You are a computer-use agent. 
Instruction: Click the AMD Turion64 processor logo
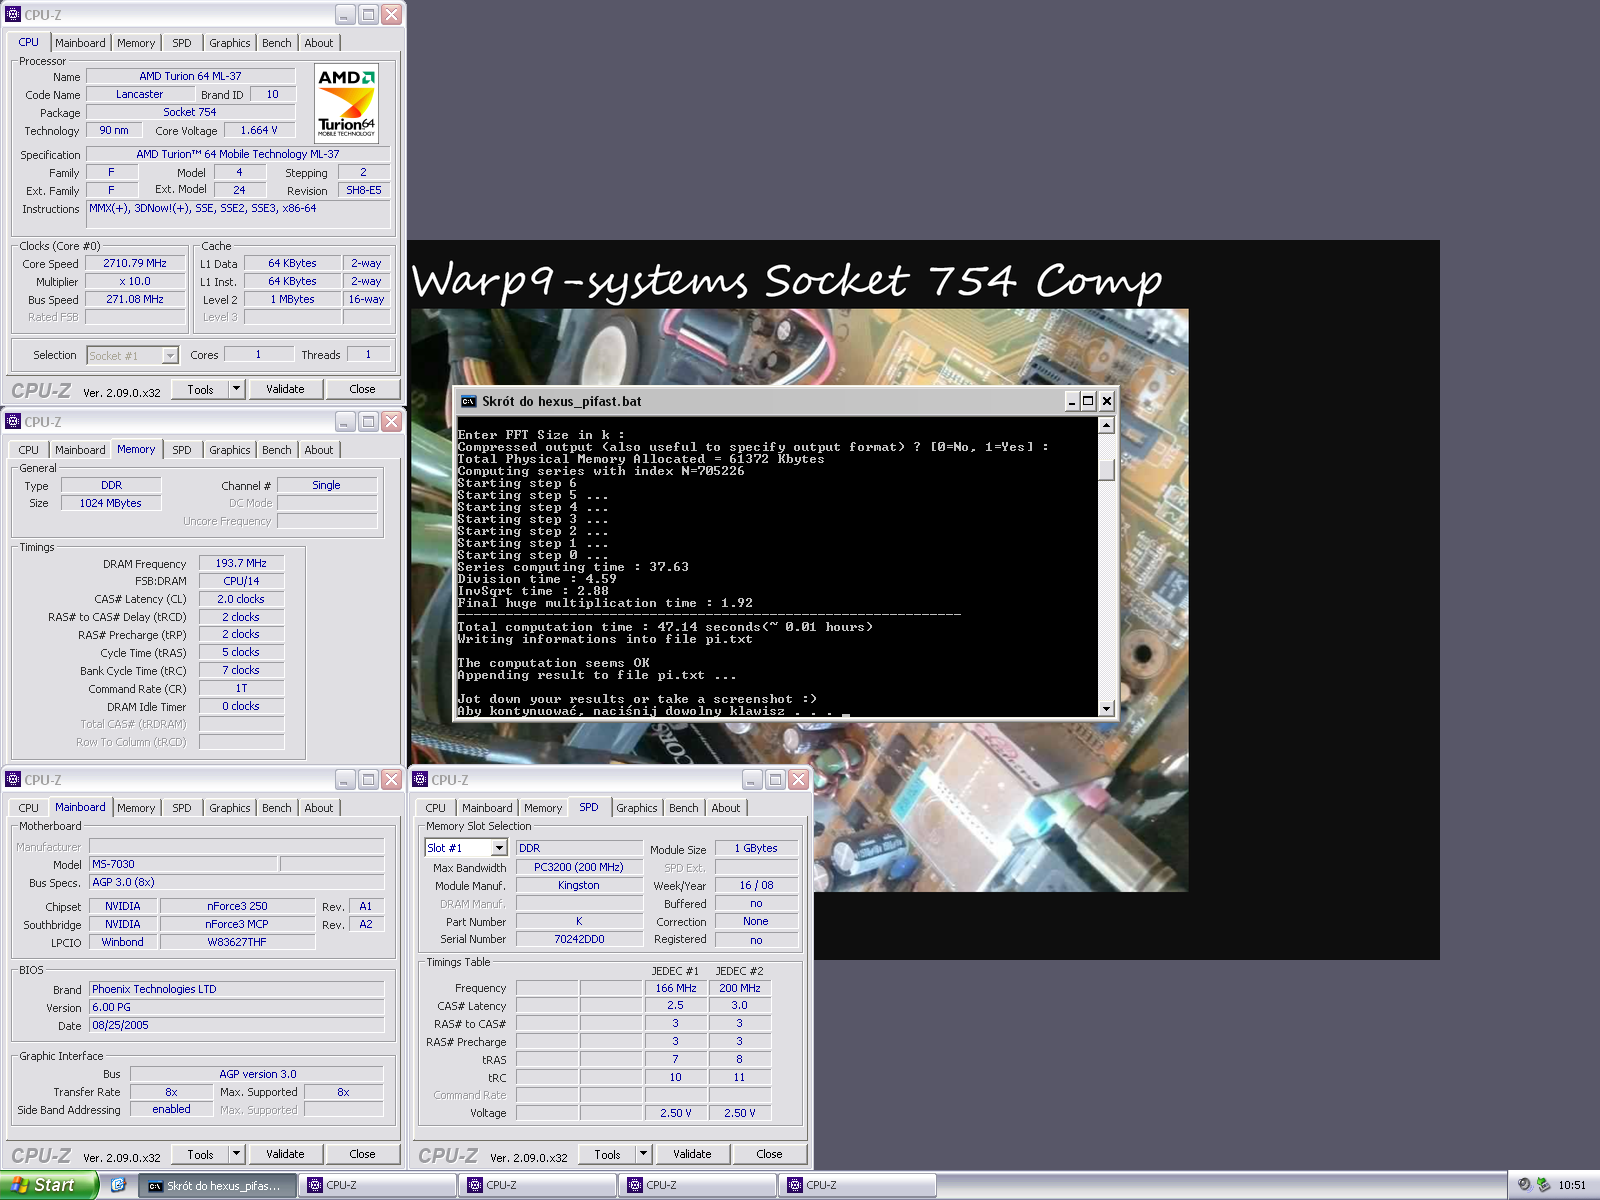346,103
